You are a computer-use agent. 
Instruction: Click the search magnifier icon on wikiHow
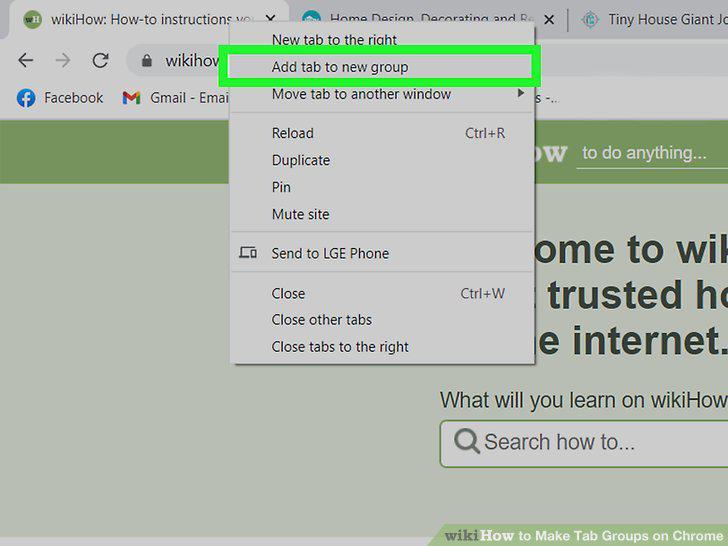tap(467, 441)
